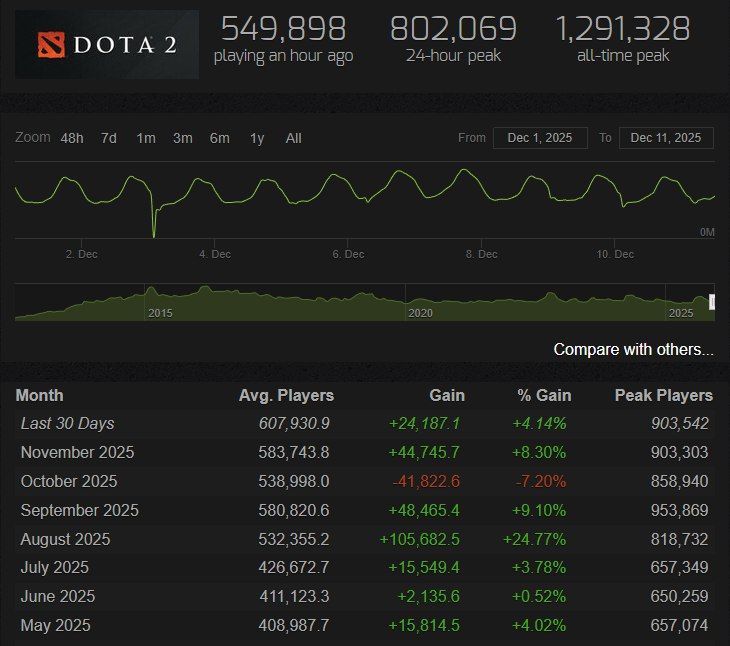Click the red percent loss -7.20%
Viewport: 730px width, 646px height.
pos(541,481)
